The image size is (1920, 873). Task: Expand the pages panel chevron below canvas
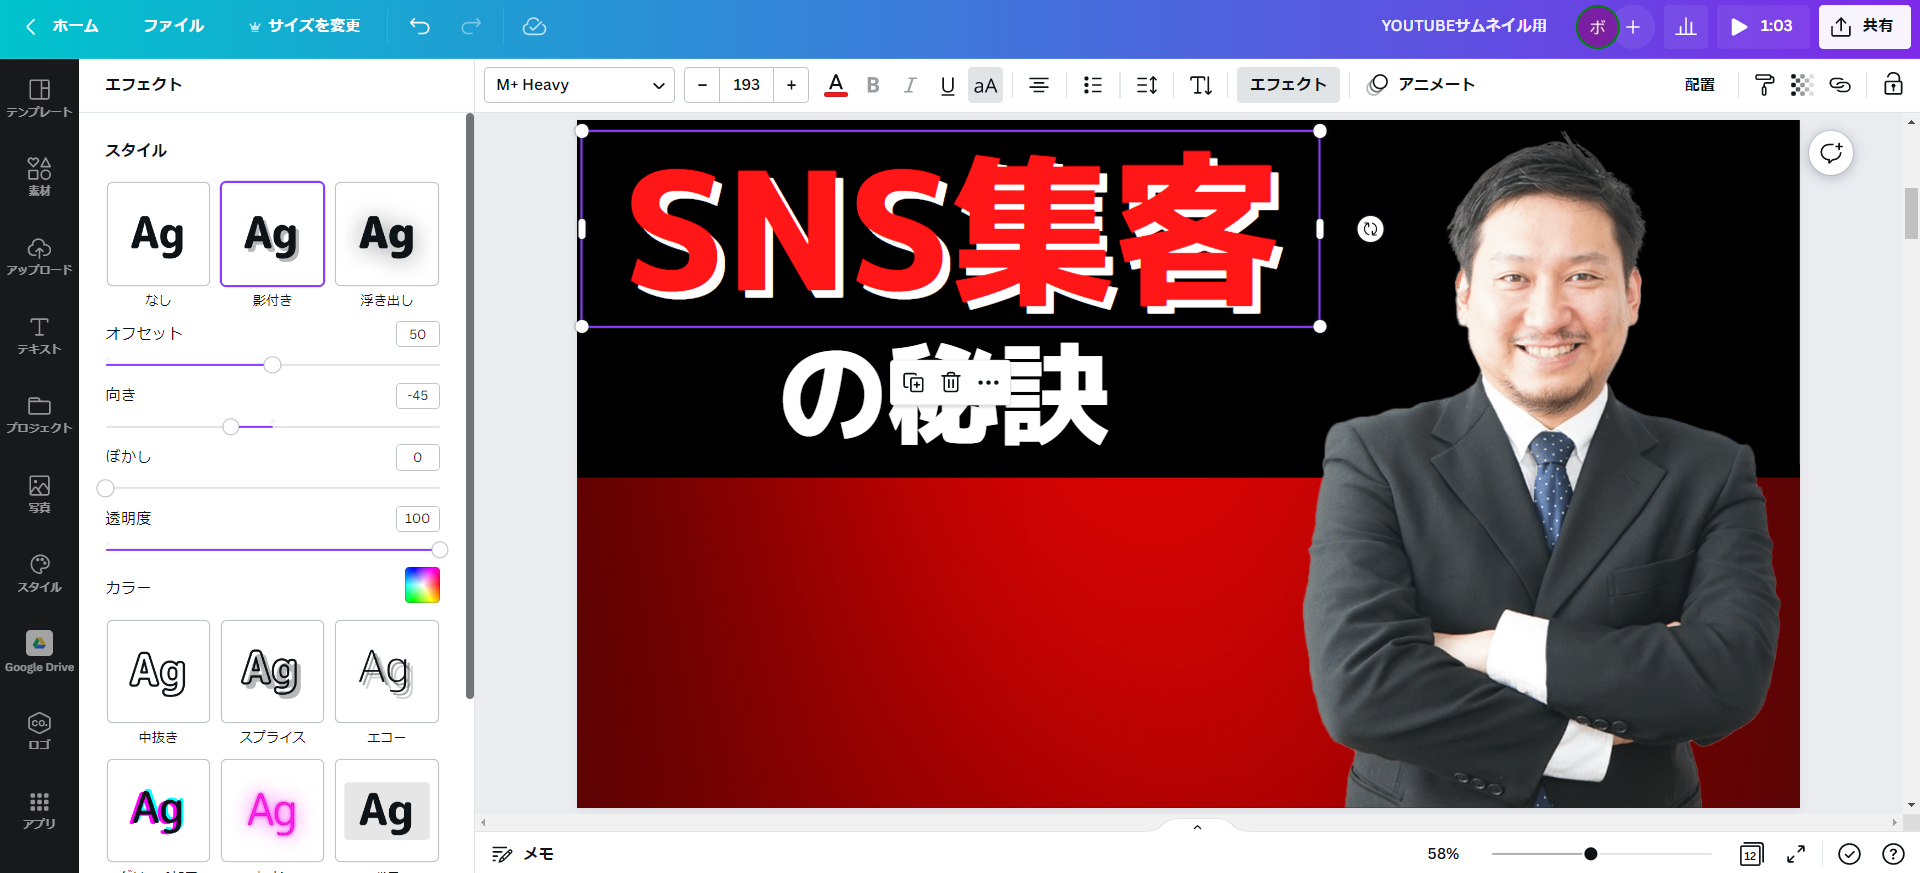pyautogui.click(x=1197, y=827)
